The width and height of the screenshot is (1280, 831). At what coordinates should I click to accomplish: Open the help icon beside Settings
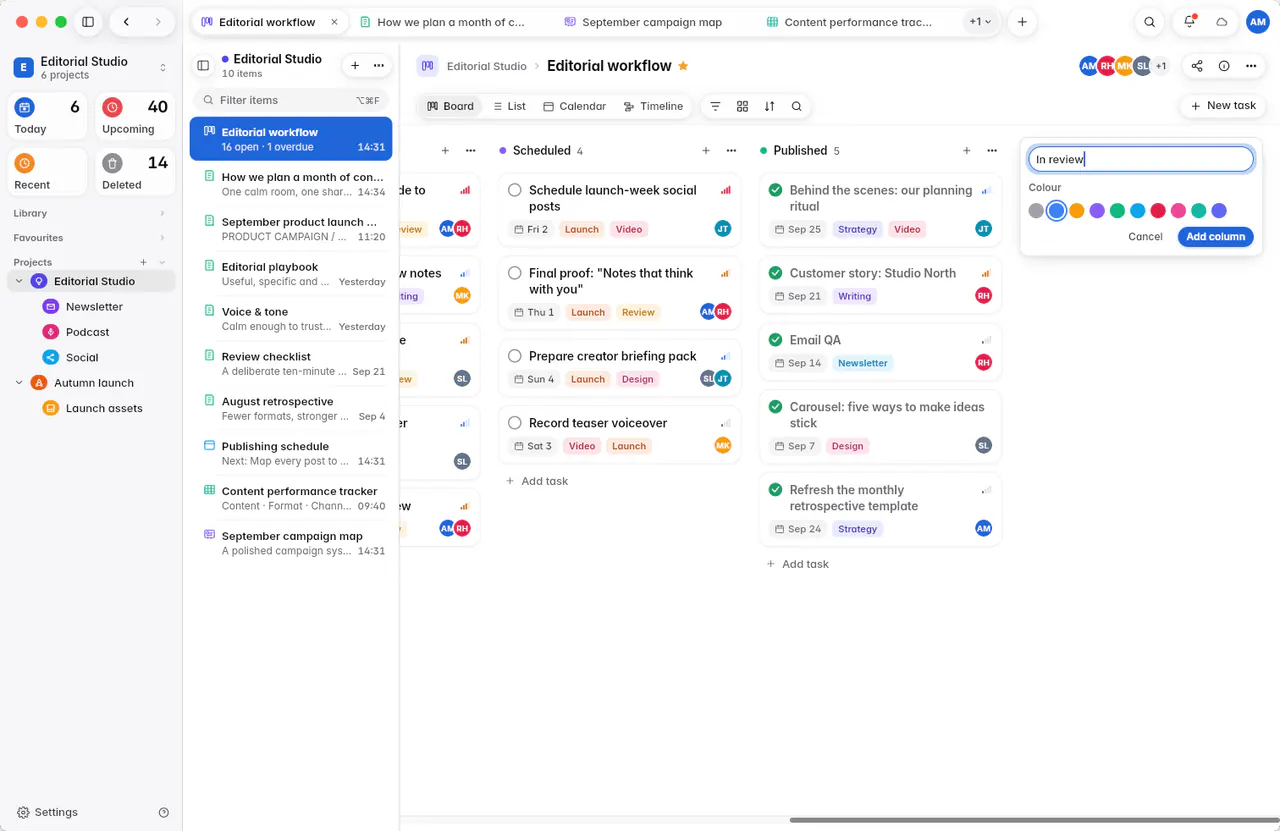[164, 813]
